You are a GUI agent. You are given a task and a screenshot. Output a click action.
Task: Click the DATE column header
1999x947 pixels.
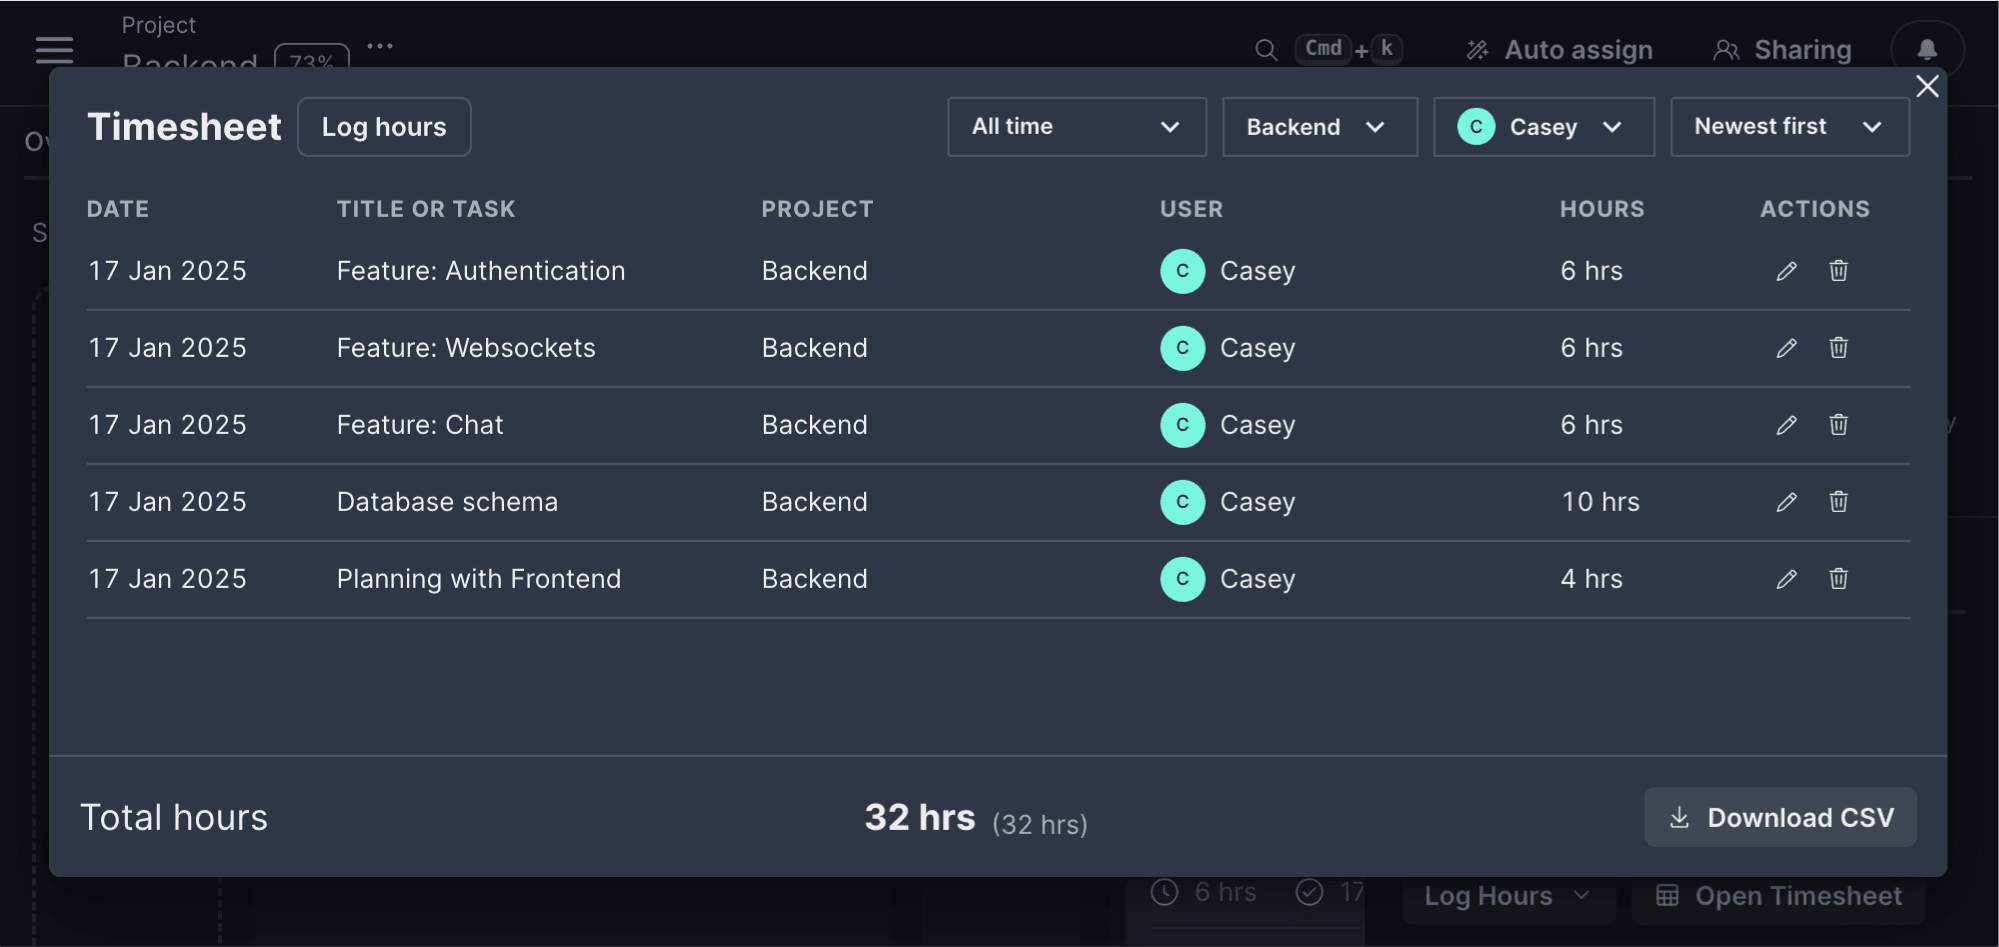coord(118,209)
